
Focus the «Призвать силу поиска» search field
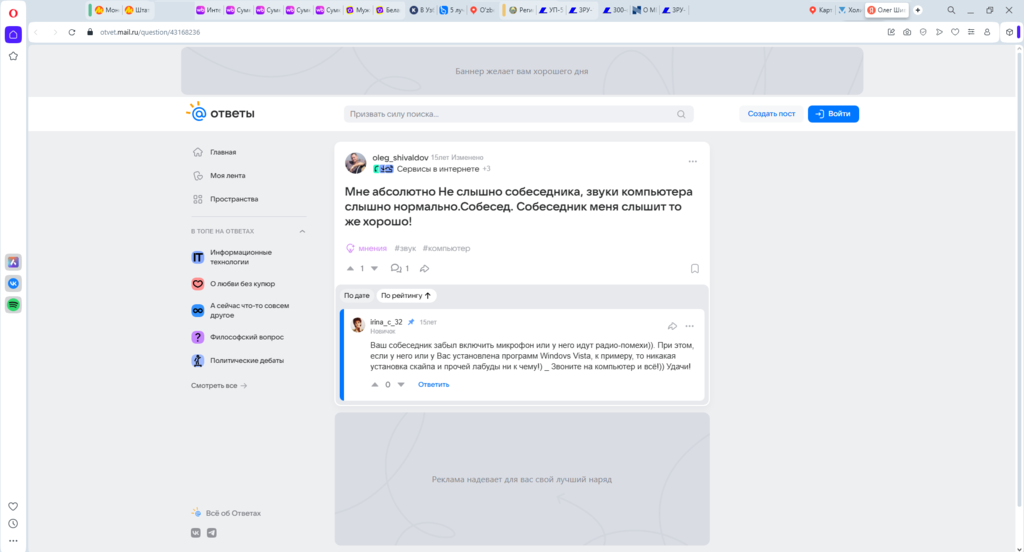510,114
